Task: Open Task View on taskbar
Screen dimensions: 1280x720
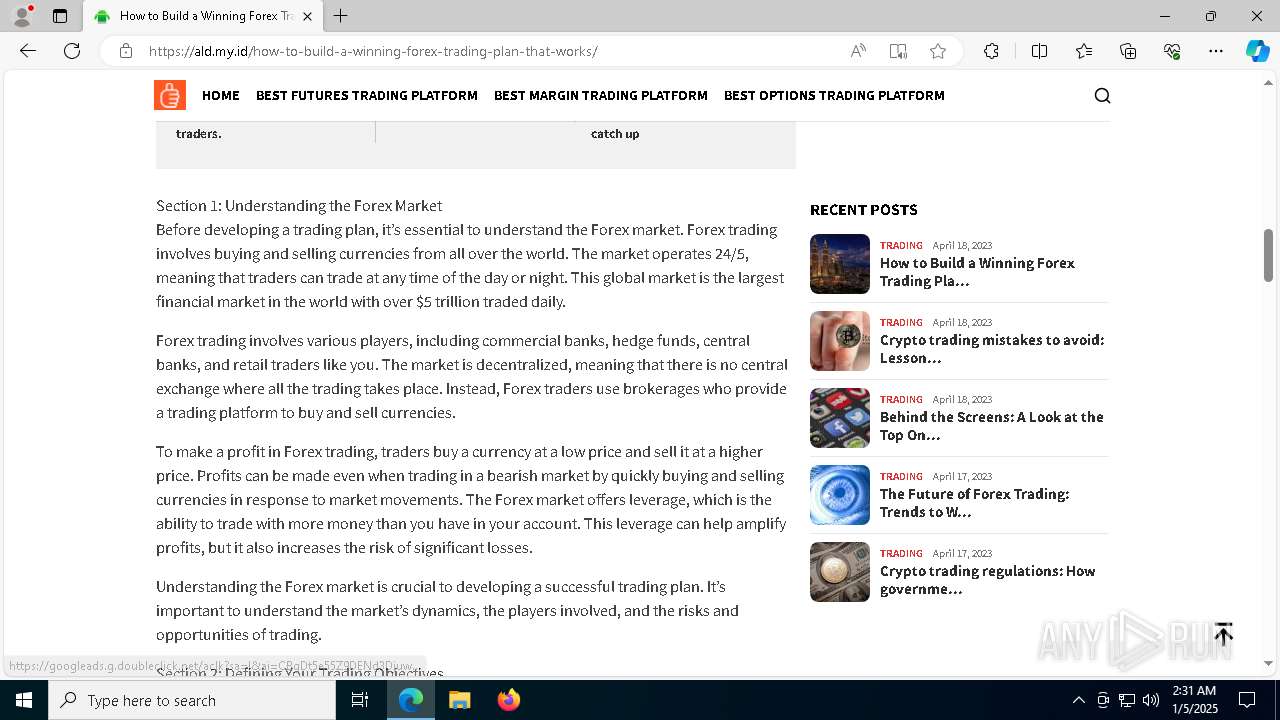Action: coord(360,700)
